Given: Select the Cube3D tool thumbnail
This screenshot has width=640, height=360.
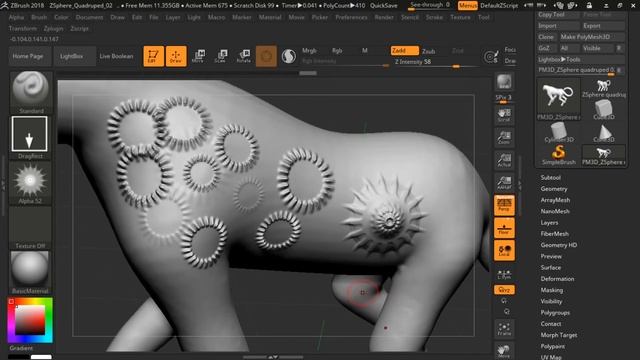Looking at the screenshot, I should pyautogui.click(x=603, y=110).
